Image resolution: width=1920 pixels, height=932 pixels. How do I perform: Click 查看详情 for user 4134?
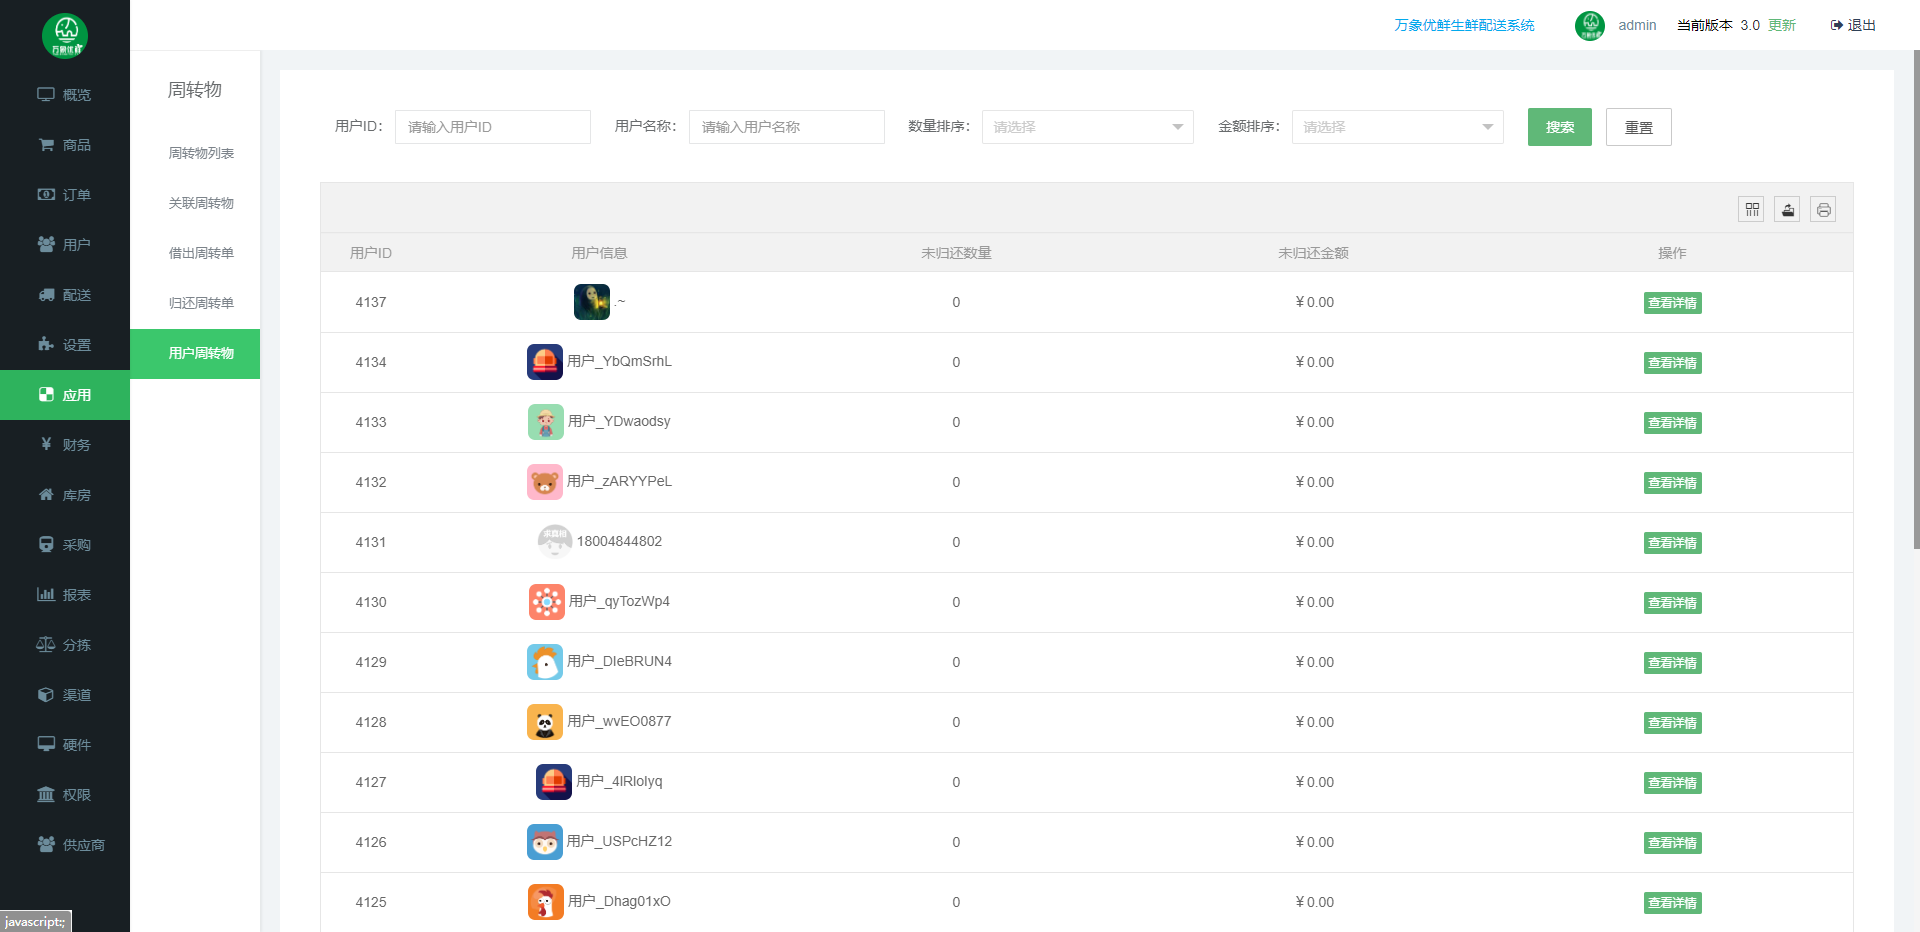click(1673, 363)
